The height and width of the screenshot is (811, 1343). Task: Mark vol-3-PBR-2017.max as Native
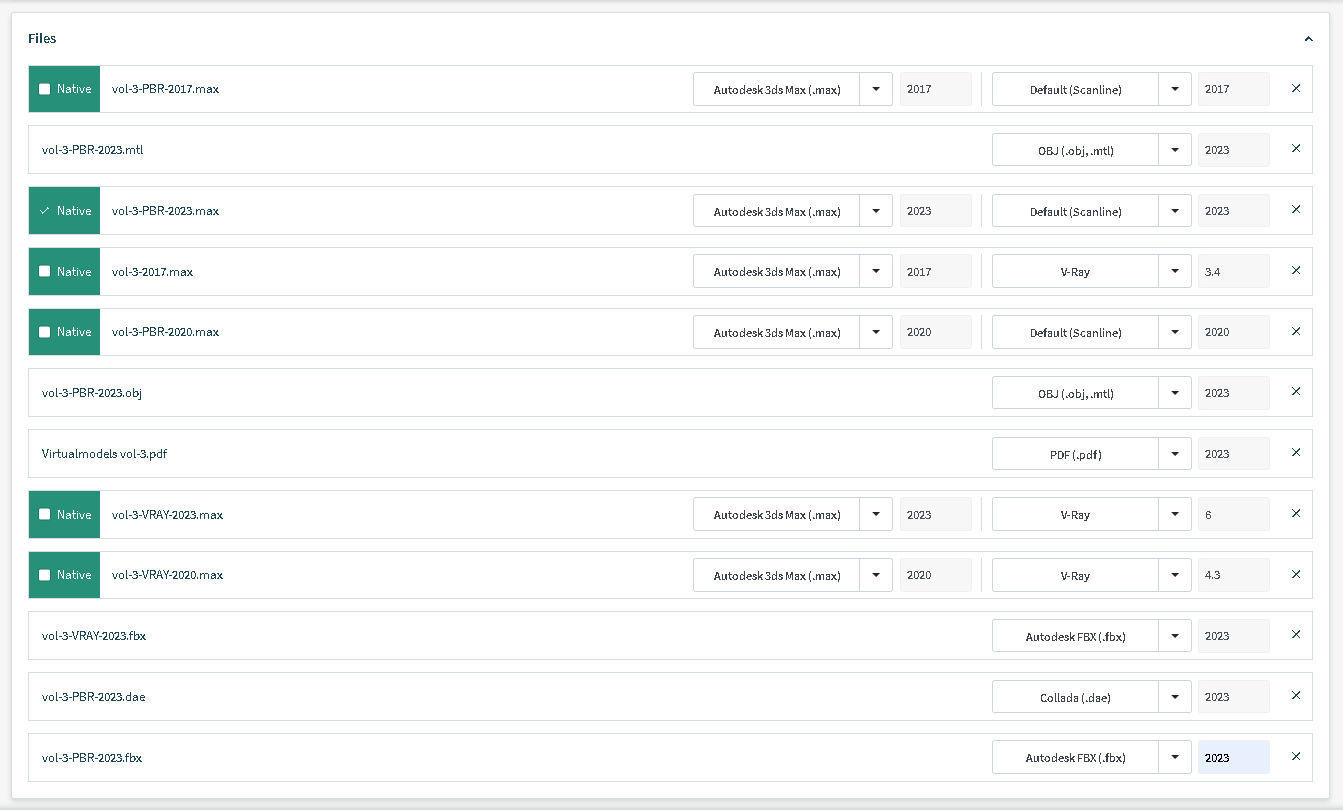(x=44, y=89)
